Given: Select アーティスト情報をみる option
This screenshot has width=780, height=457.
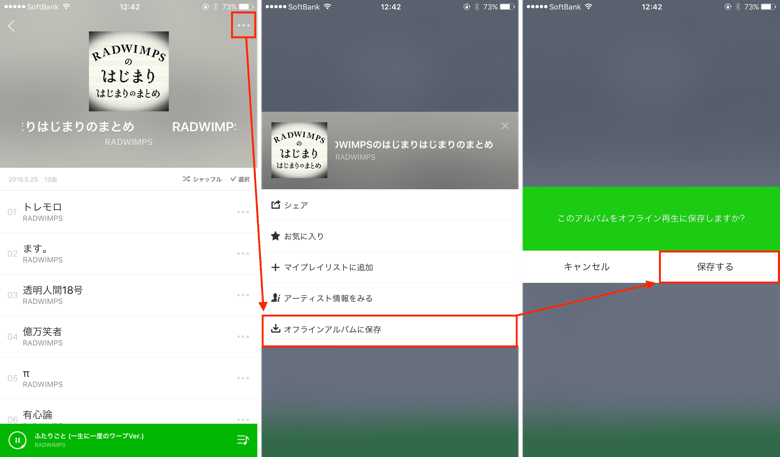Looking at the screenshot, I should (390, 298).
